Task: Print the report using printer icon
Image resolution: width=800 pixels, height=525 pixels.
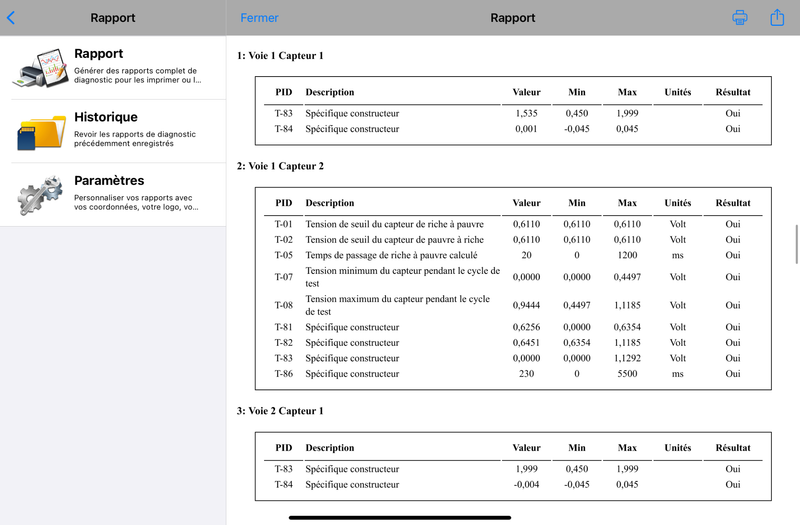Action: (740, 18)
